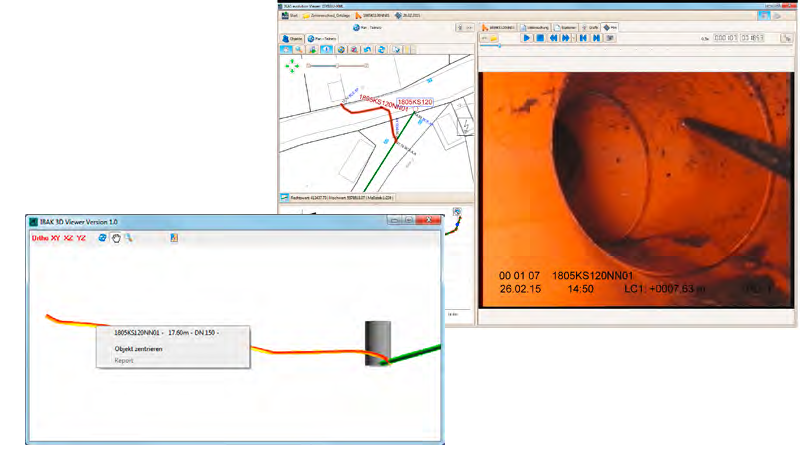Click the 1805KS120NN01 17.60m header entry

point(166,333)
